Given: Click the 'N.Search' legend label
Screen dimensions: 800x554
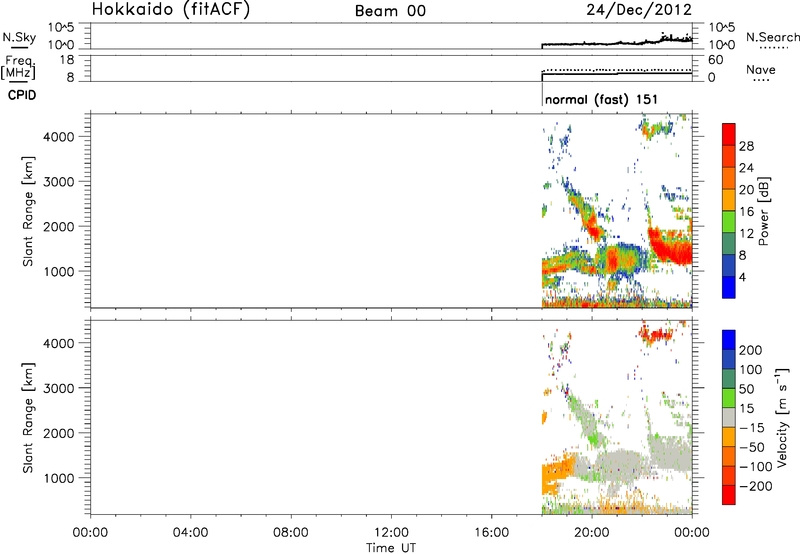Looking at the screenshot, I should [773, 37].
